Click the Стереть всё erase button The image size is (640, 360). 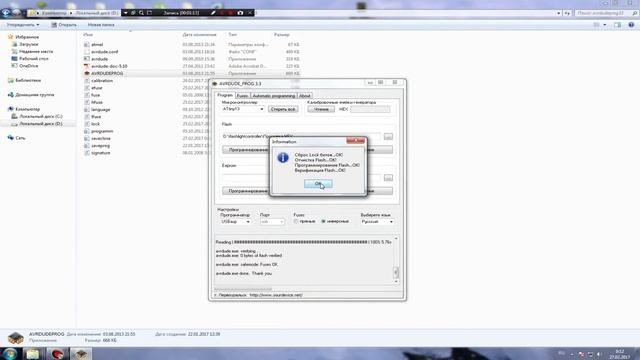(x=283, y=109)
